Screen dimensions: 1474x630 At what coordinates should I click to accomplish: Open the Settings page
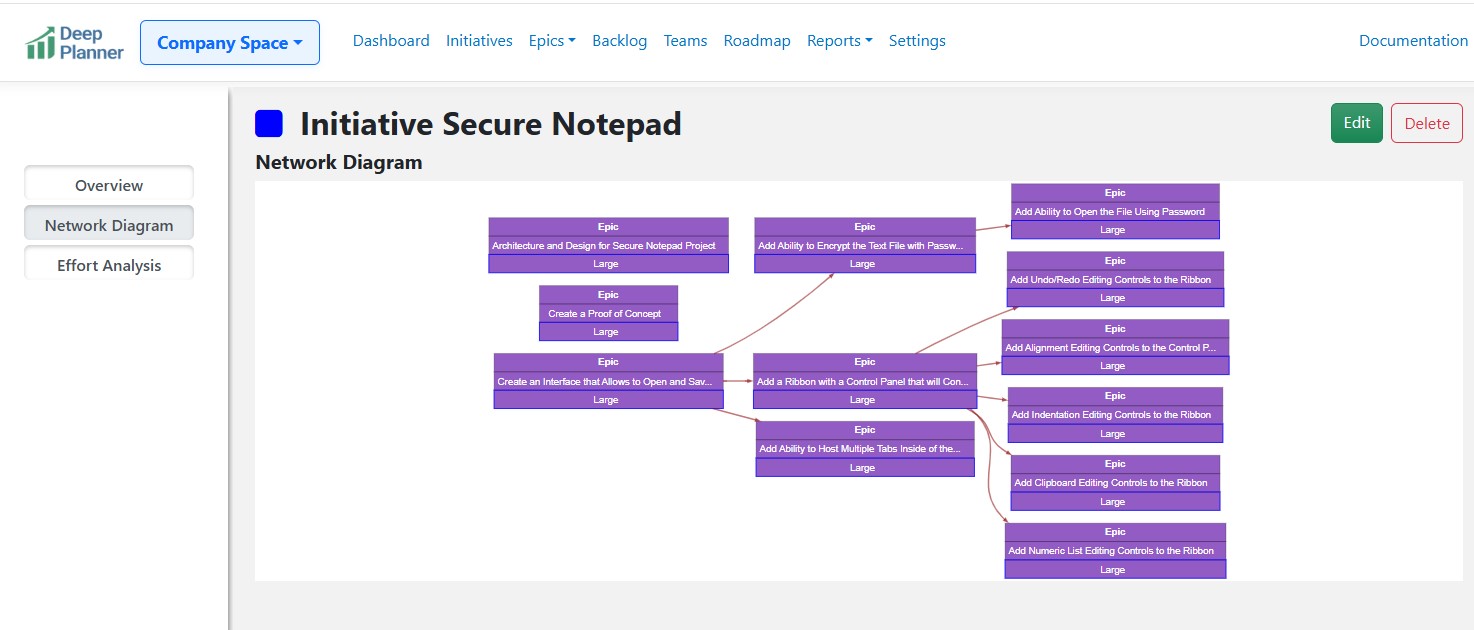(917, 41)
